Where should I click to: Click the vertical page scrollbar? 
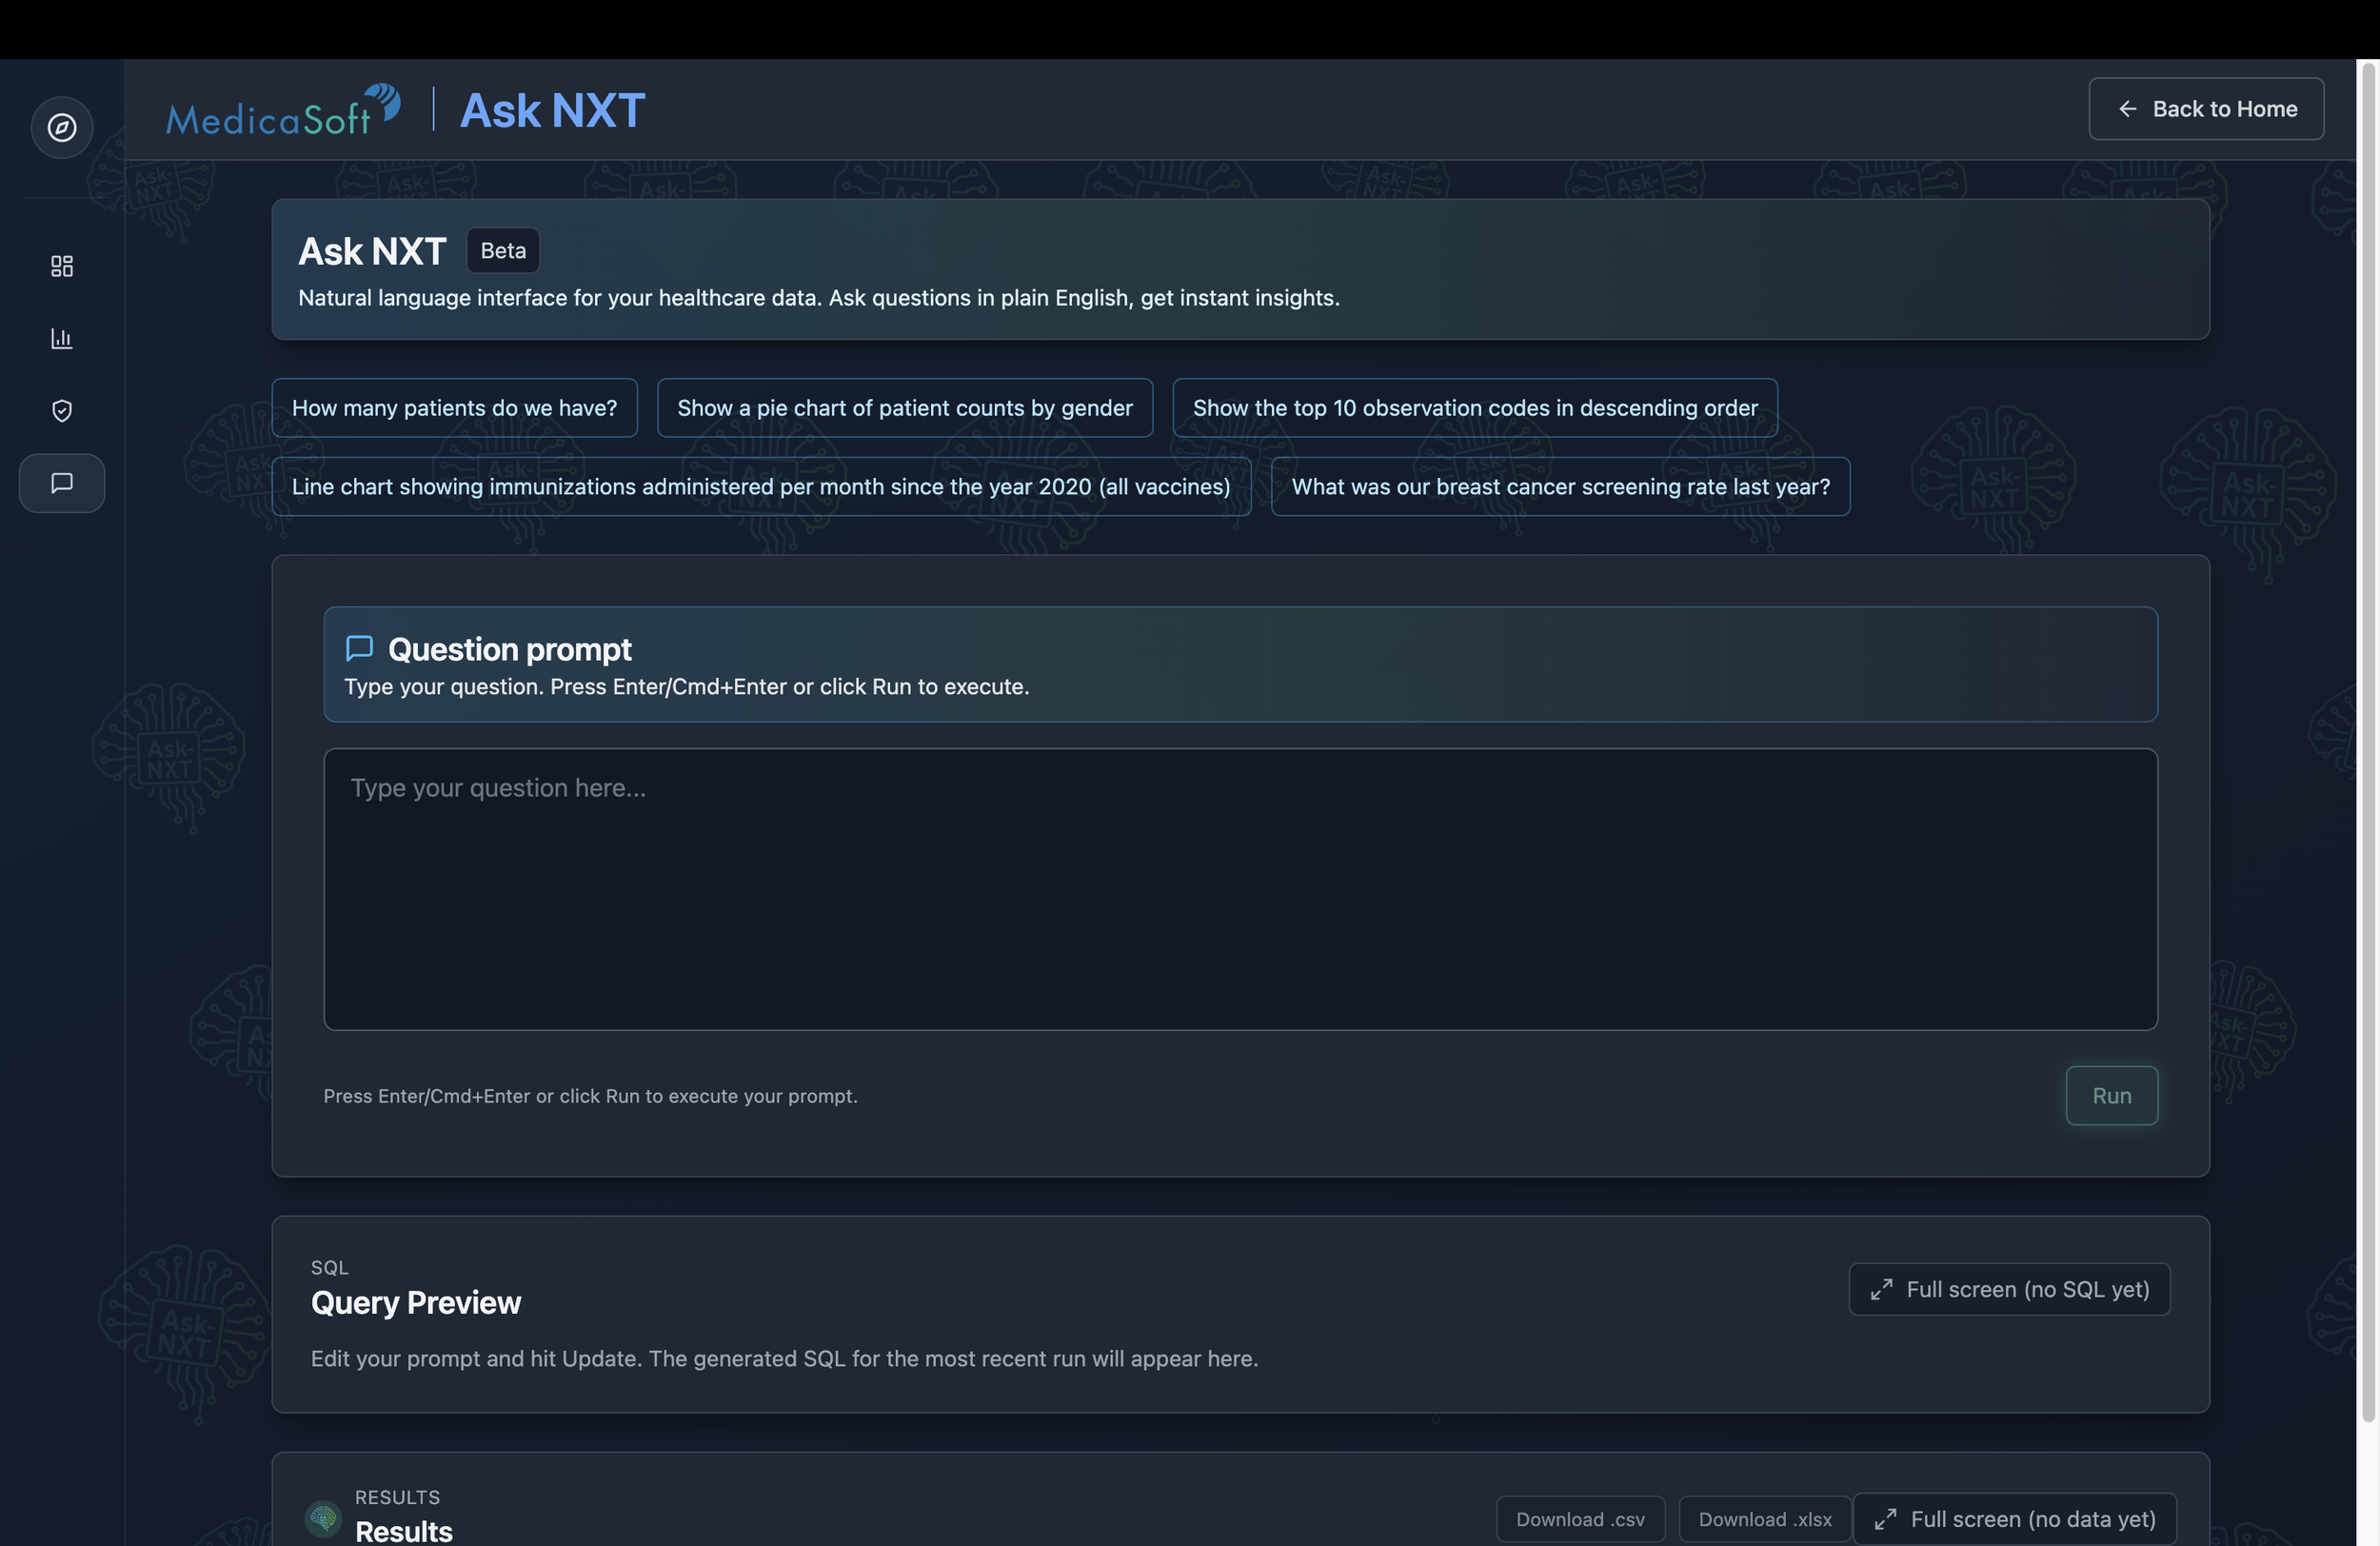[2368, 740]
